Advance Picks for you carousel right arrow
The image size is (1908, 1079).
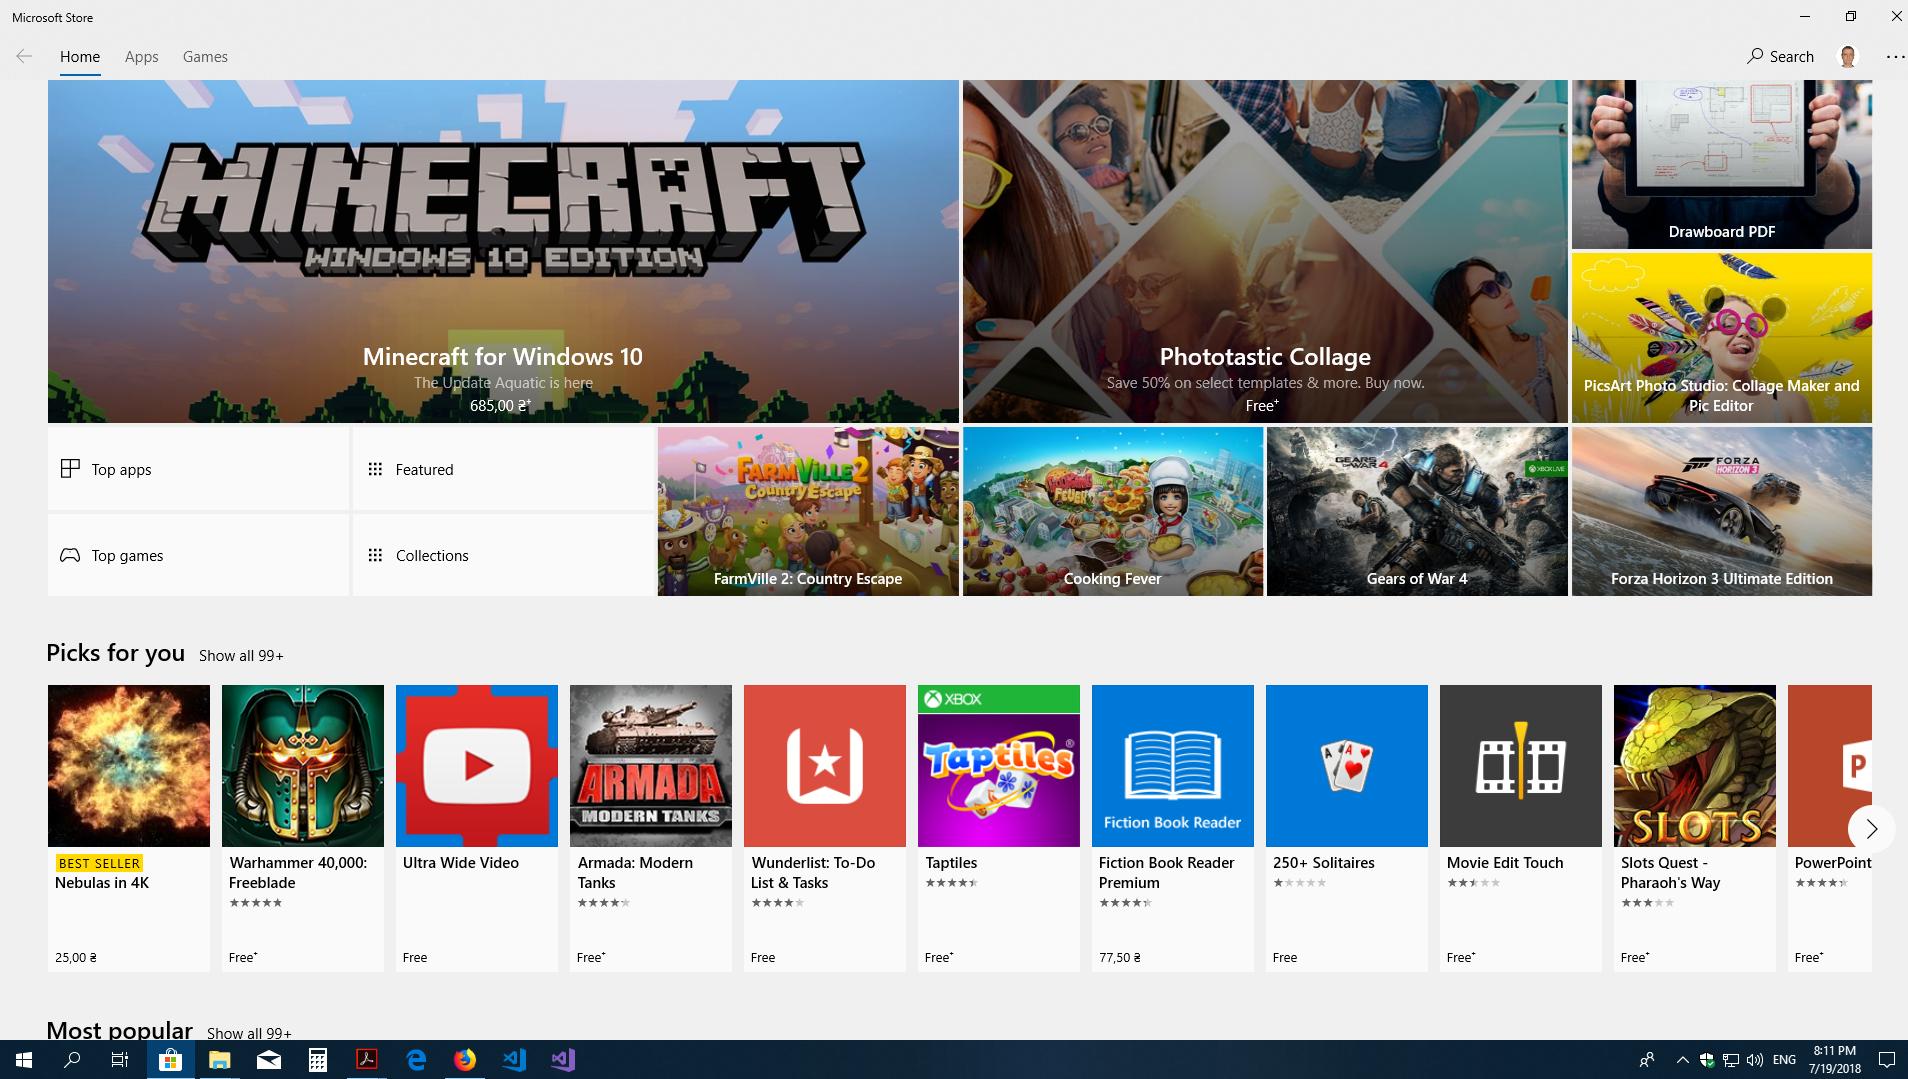pos(1871,829)
